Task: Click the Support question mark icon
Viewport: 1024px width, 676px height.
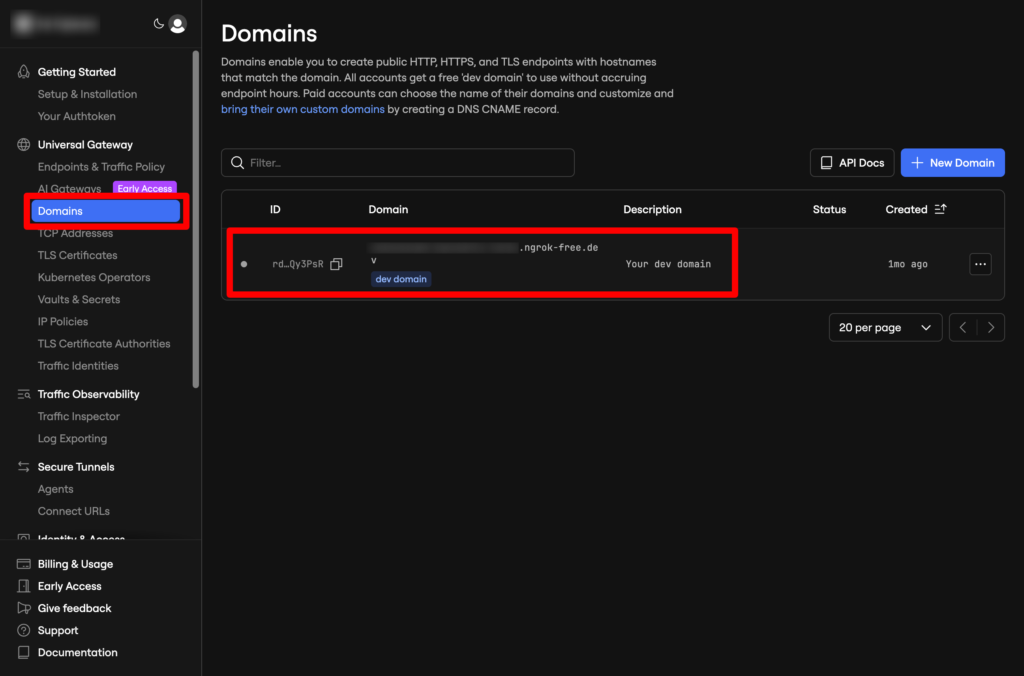Action: [24, 631]
